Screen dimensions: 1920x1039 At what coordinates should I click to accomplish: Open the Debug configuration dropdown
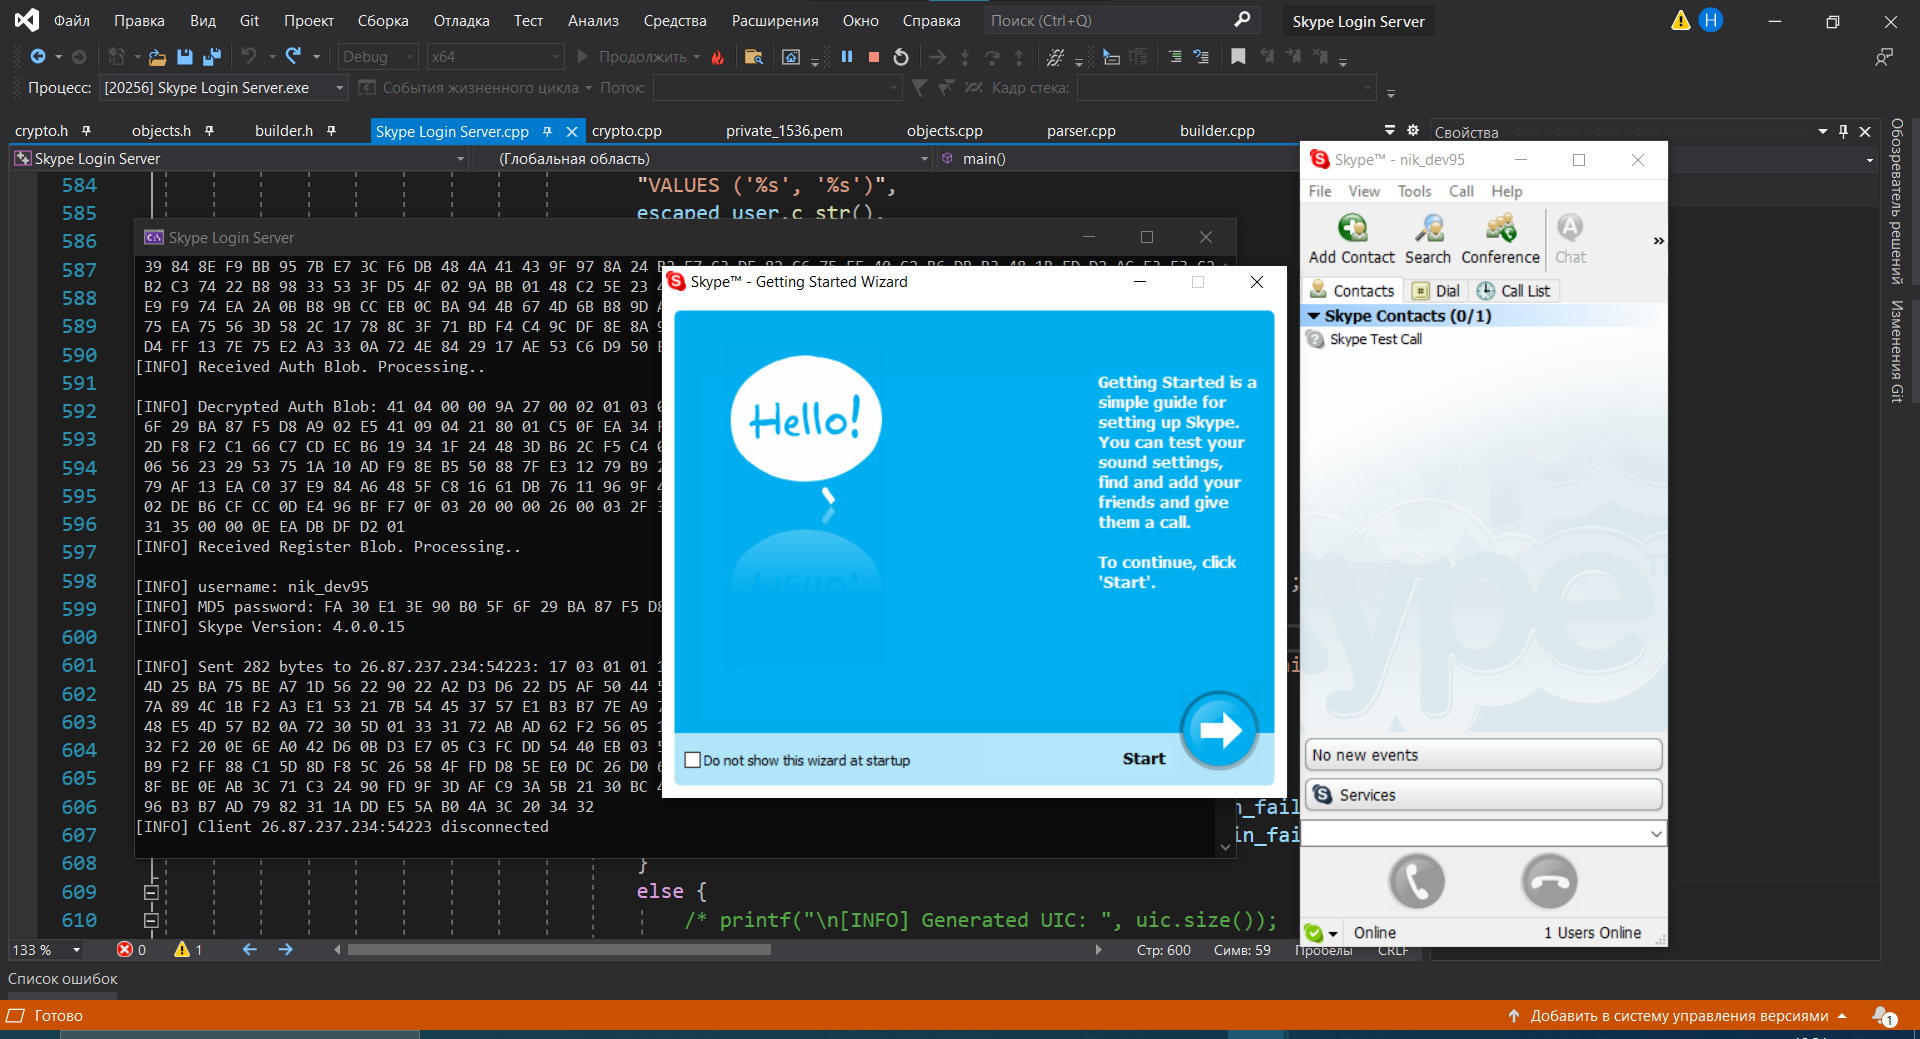[377, 57]
